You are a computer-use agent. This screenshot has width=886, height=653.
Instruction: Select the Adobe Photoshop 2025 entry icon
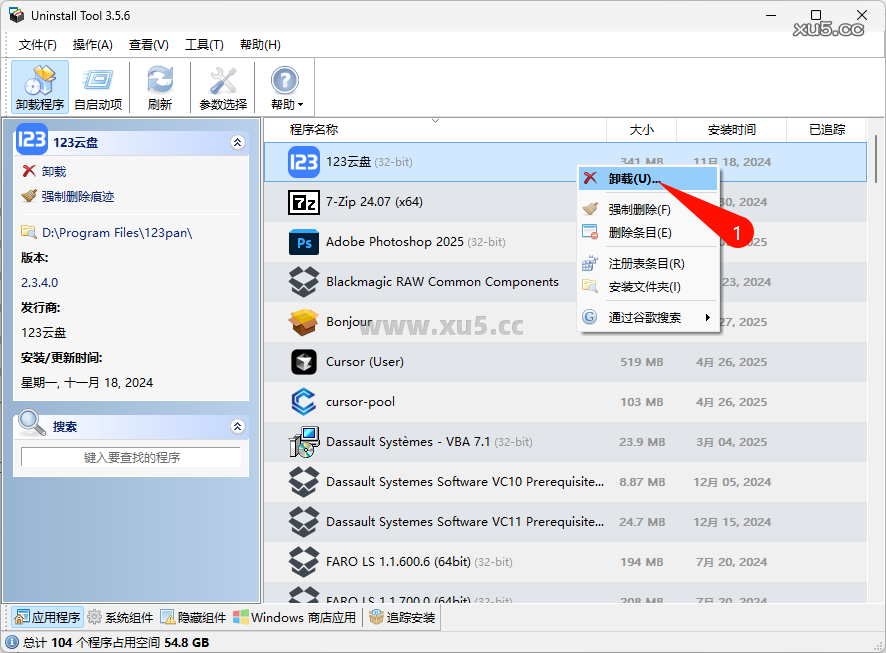[x=303, y=241]
